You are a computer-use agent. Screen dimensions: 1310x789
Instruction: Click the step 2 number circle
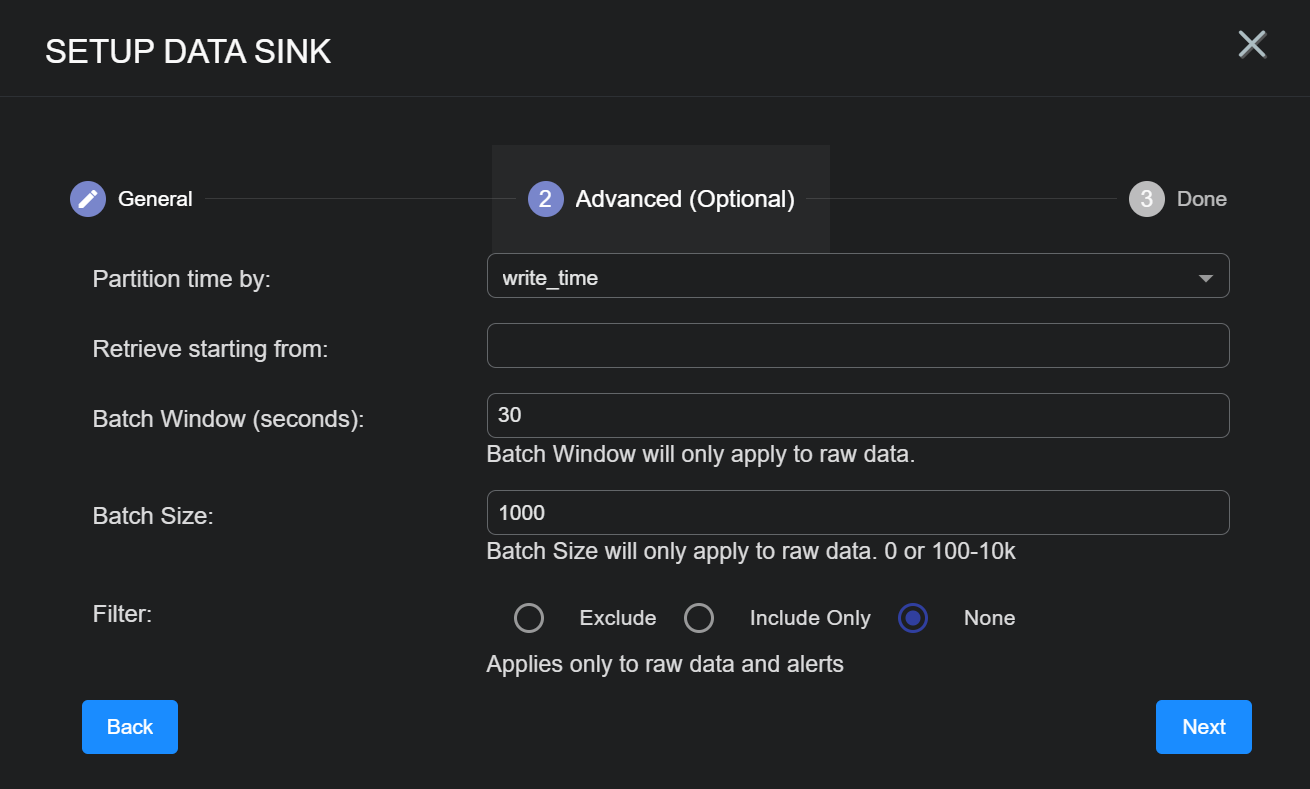pyautogui.click(x=545, y=199)
